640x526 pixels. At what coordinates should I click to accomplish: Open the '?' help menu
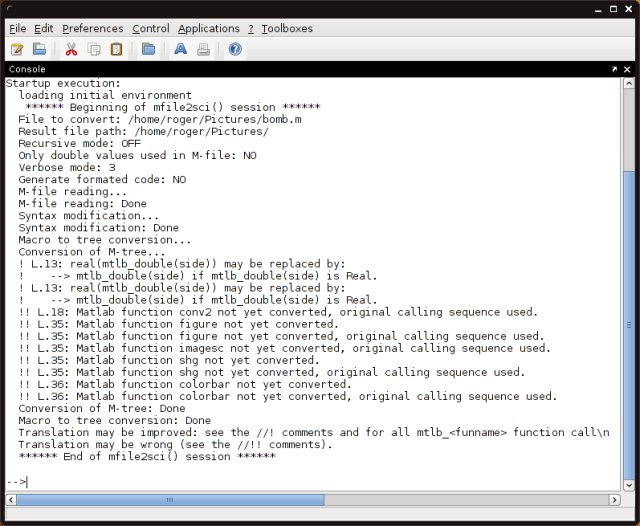point(251,29)
